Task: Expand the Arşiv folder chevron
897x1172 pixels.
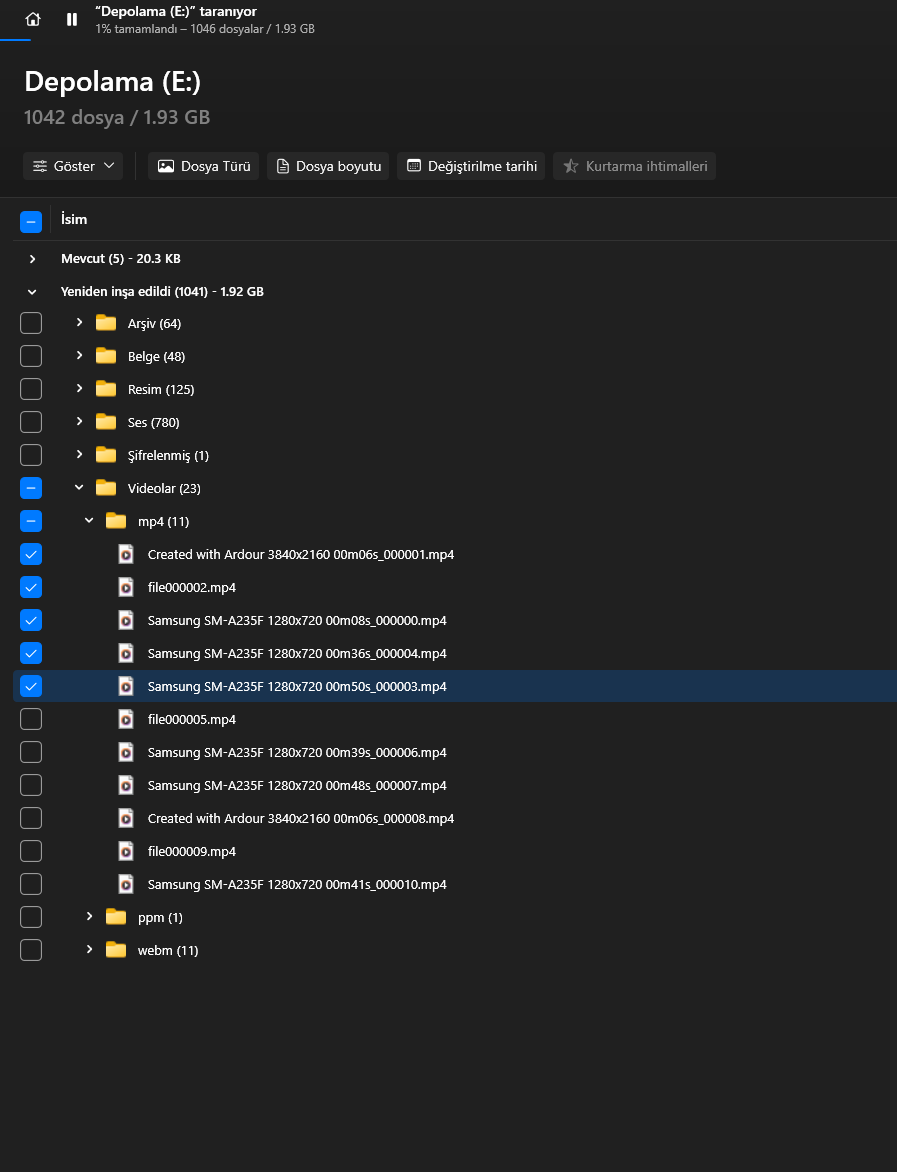Action: pos(79,322)
